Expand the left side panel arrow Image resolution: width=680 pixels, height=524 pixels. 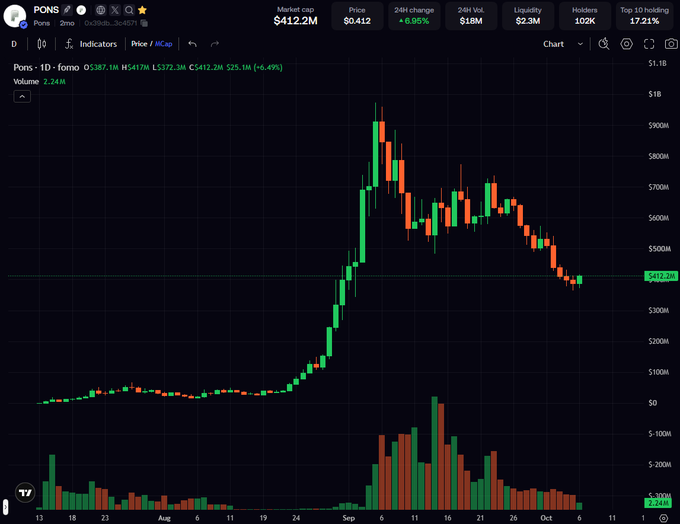(5, 506)
